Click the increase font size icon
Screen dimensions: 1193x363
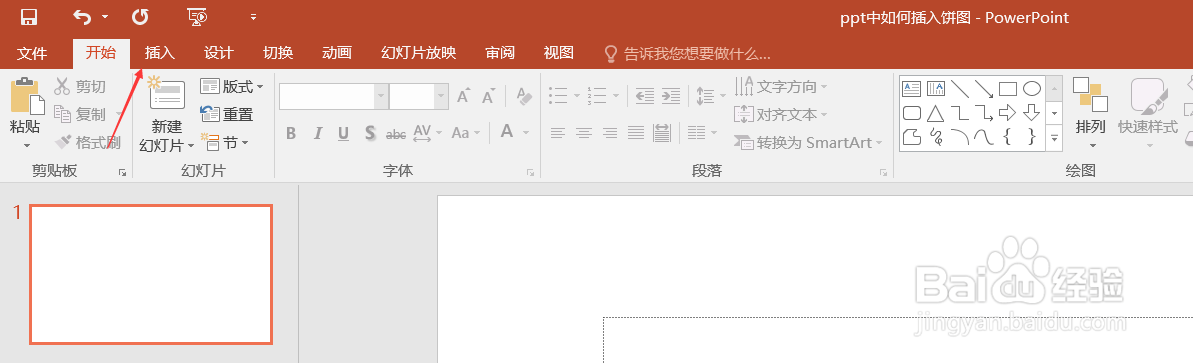tap(463, 96)
